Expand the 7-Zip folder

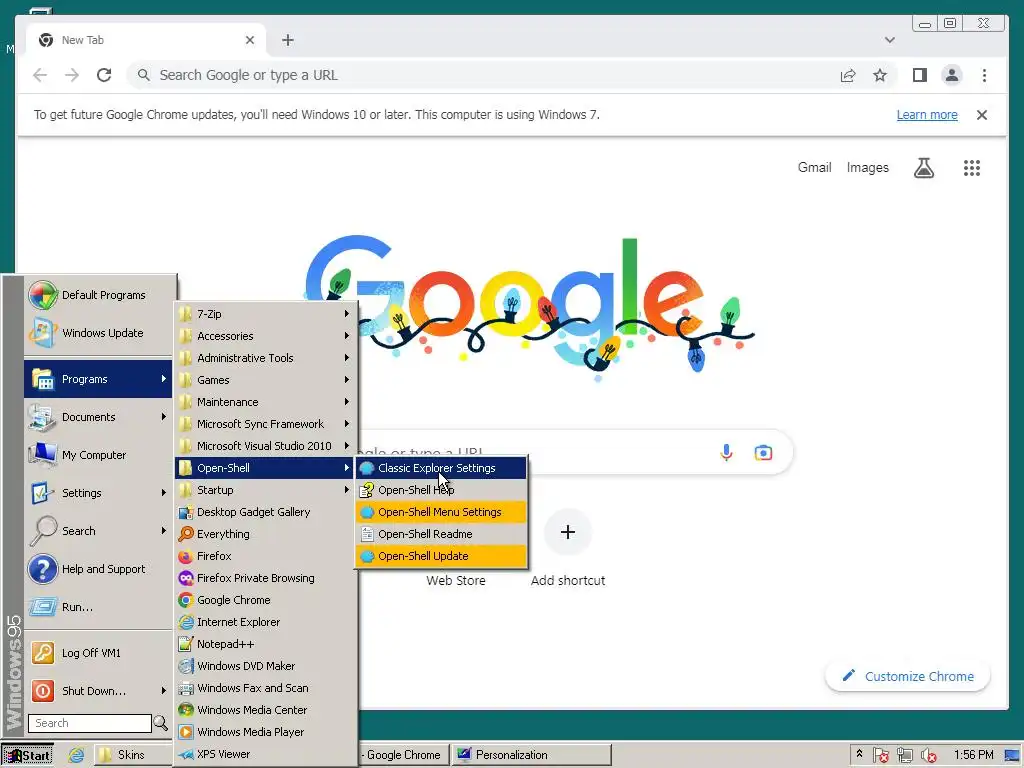pos(266,313)
